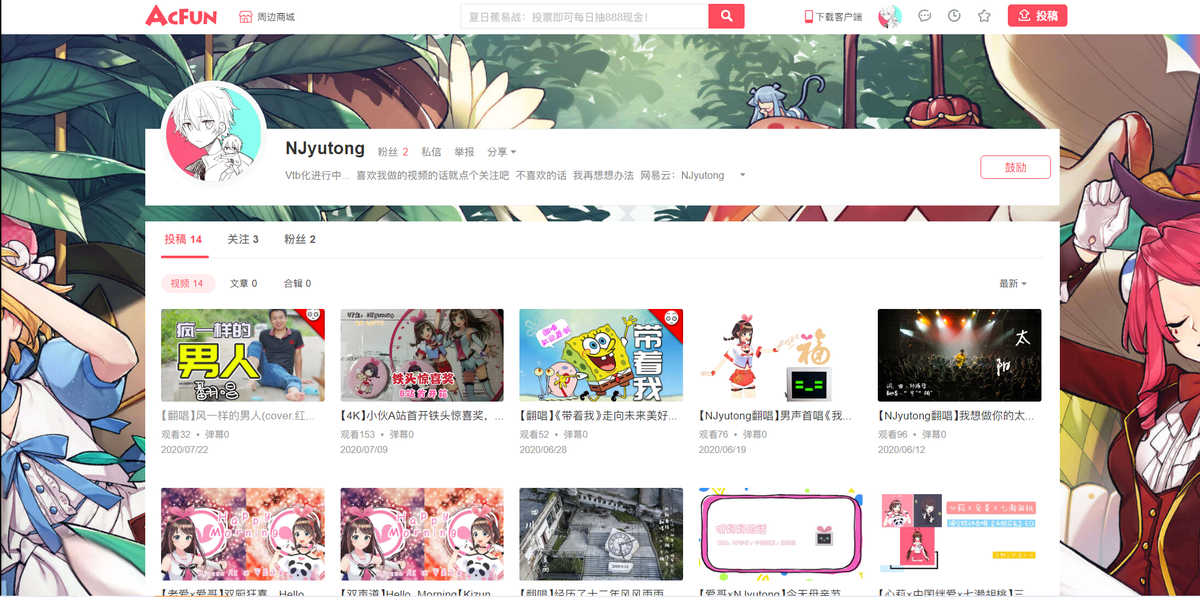This screenshot has width=1200, height=597.
Task: Open the 铁头惊喜奖 video thumbnail
Action: [422, 355]
